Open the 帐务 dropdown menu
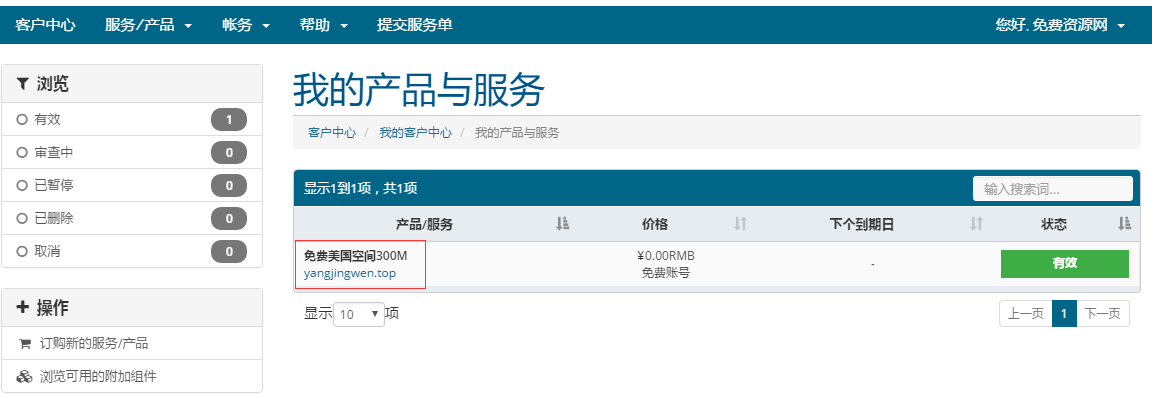 [x=246, y=25]
